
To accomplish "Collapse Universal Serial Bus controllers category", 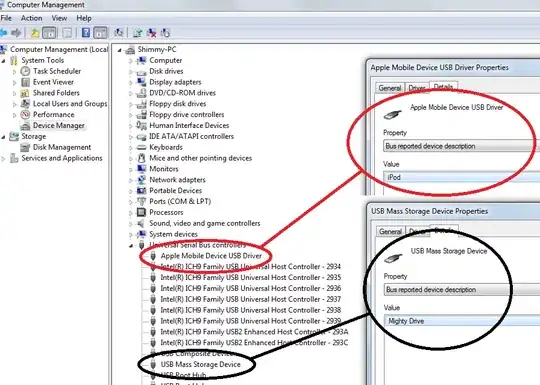I will point(131,246).
